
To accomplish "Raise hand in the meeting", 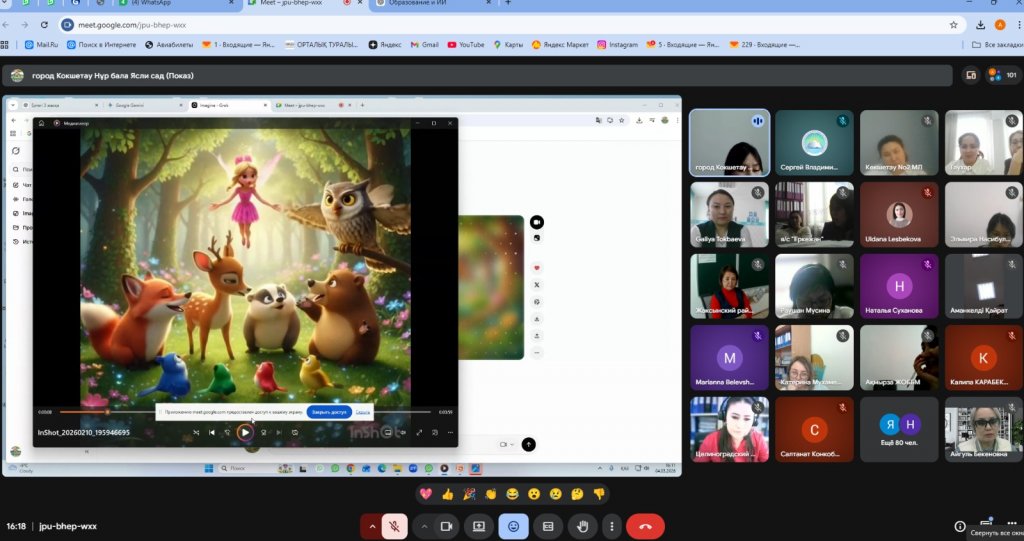I will pos(582,526).
